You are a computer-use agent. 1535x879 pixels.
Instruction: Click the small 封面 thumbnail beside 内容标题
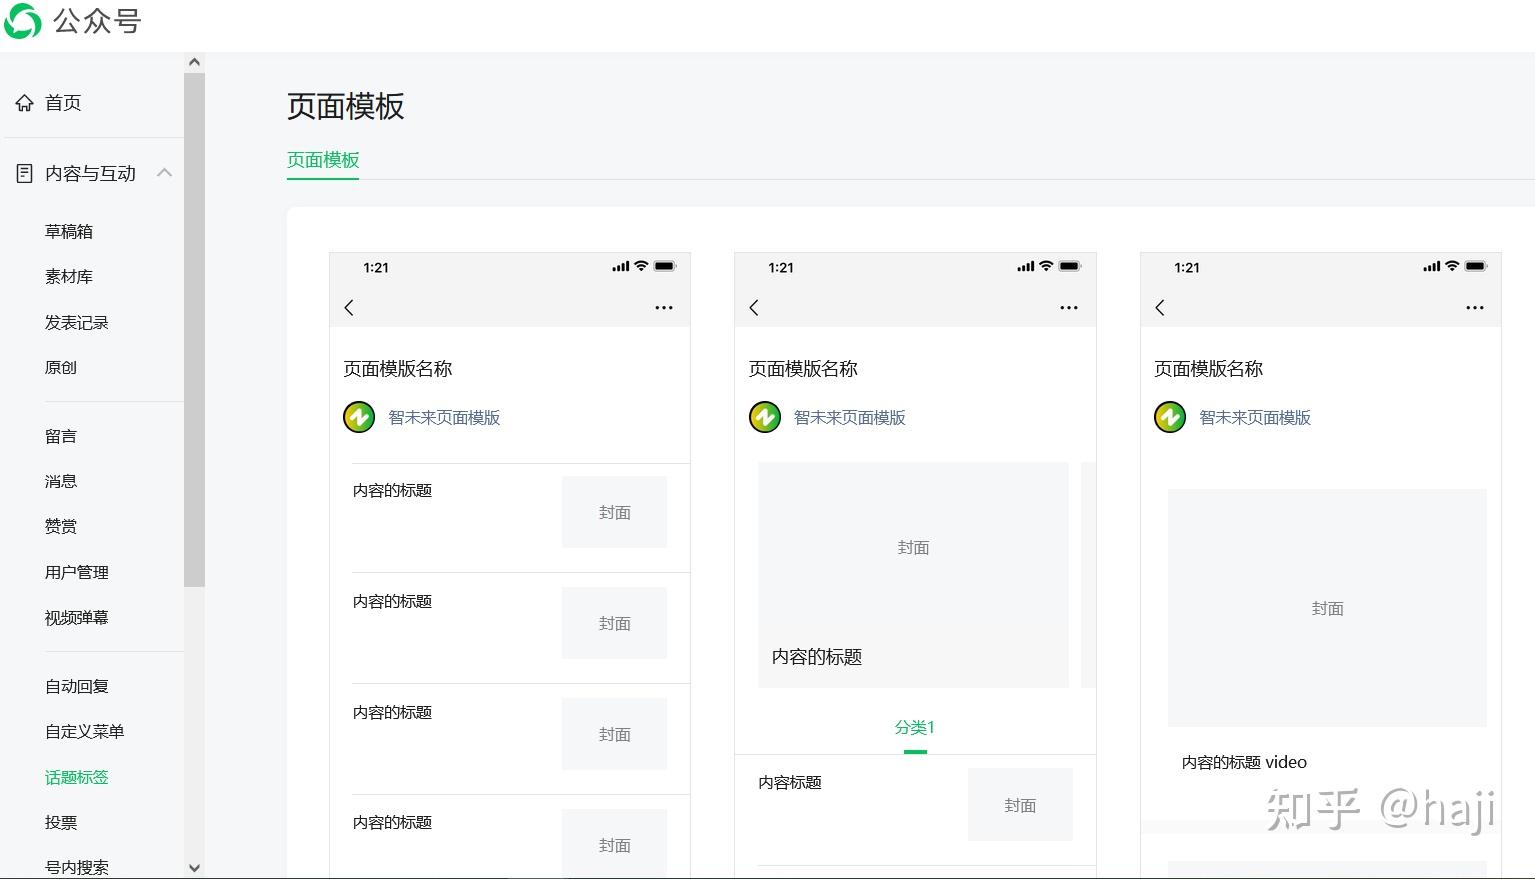pos(1020,805)
